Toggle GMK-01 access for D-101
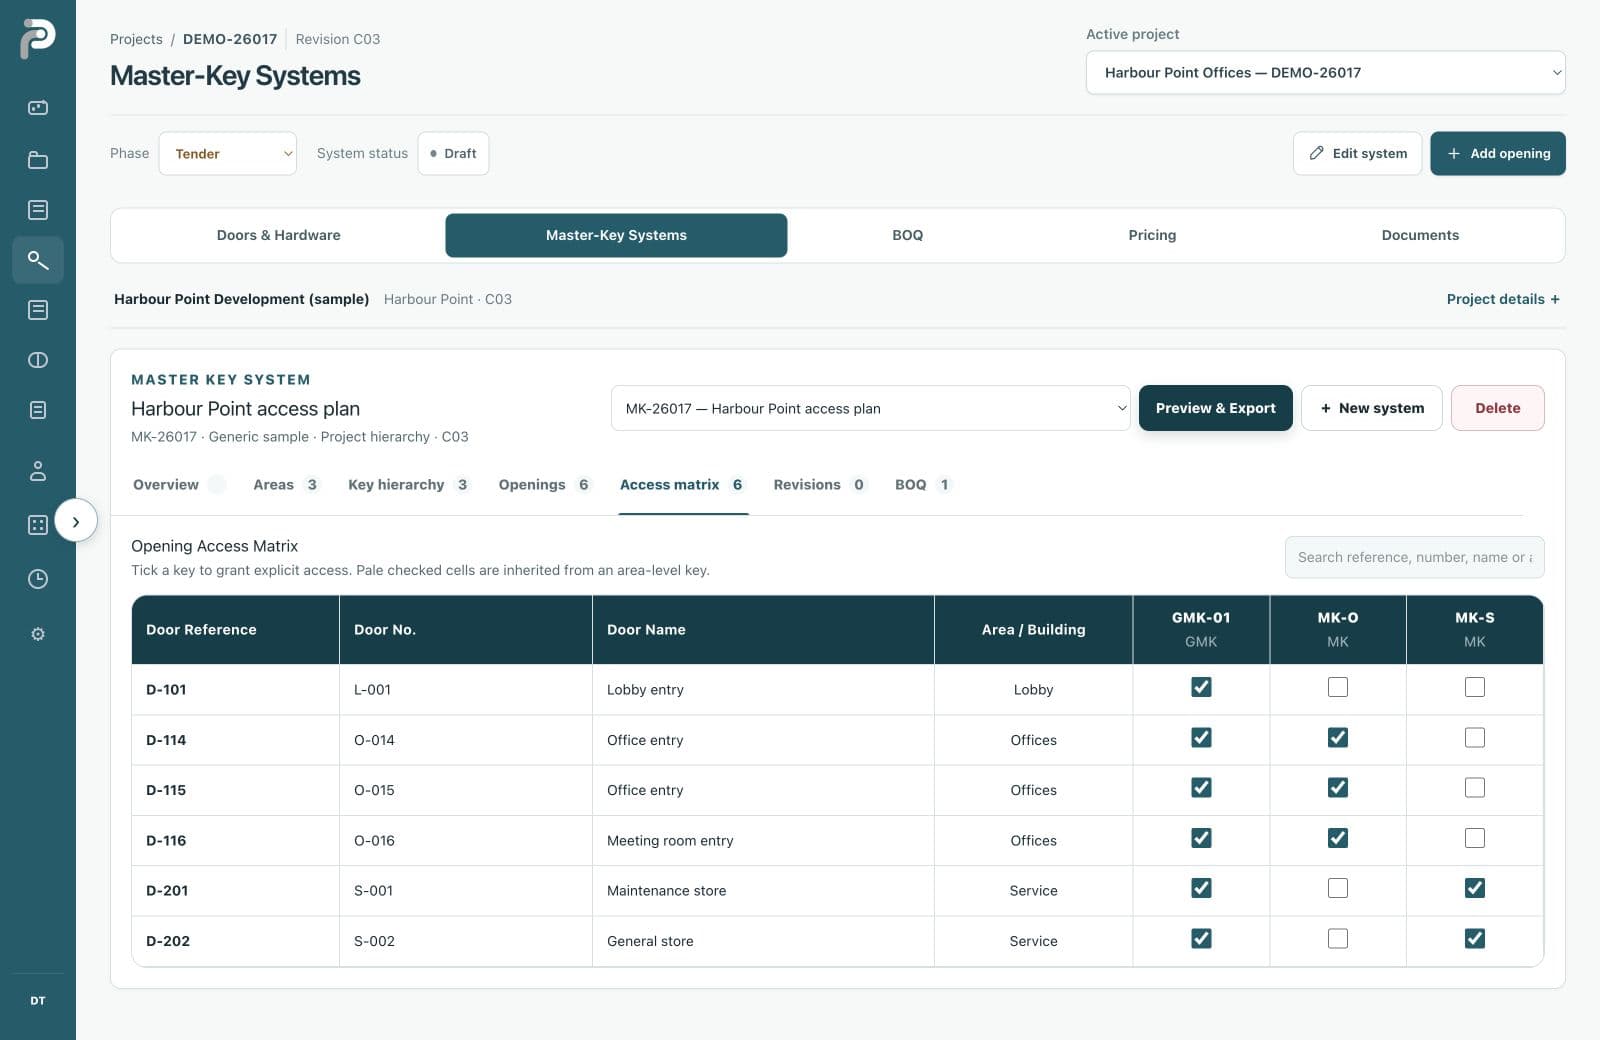The height and width of the screenshot is (1040, 1600). 1201,687
